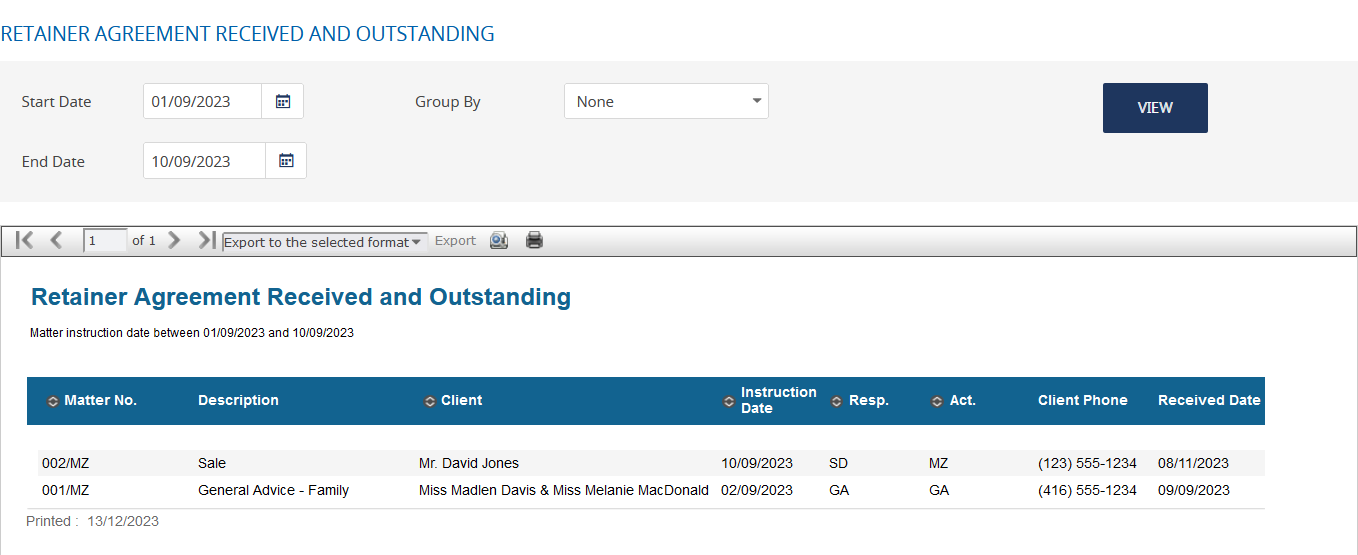Sort by Resp. column
The image size is (1358, 555).
coord(837,401)
